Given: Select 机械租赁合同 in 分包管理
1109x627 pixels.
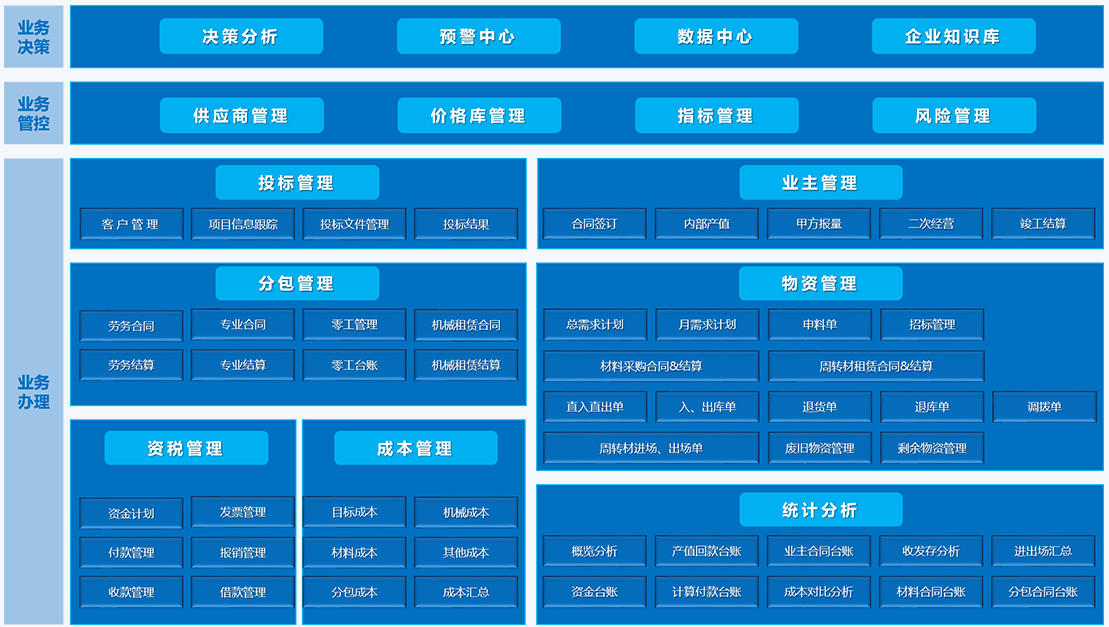Looking at the screenshot, I should (x=466, y=325).
